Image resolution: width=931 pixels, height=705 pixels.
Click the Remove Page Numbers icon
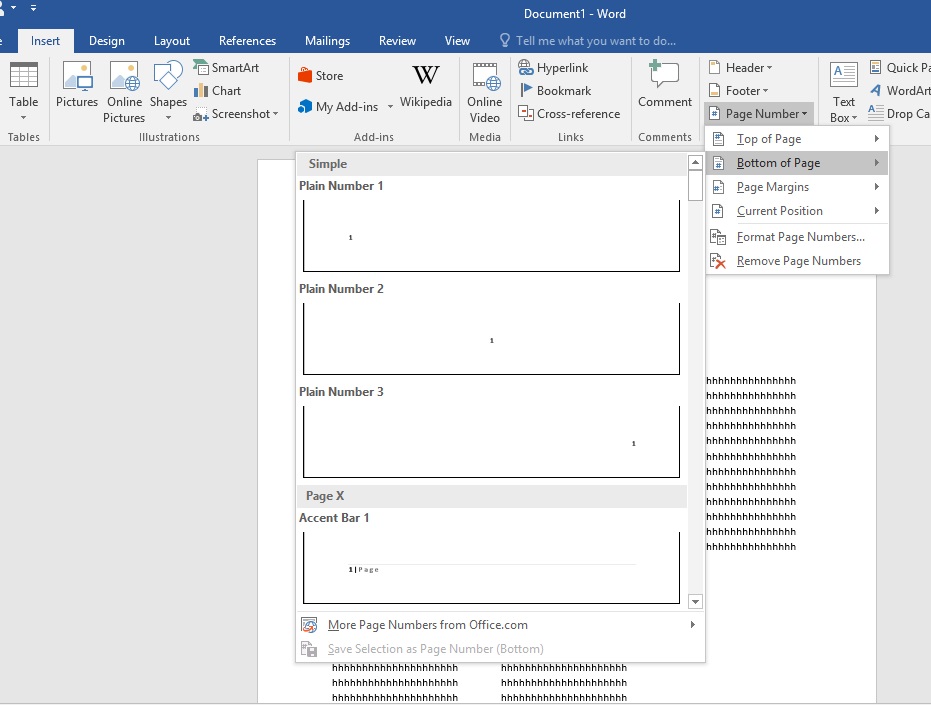coord(718,261)
